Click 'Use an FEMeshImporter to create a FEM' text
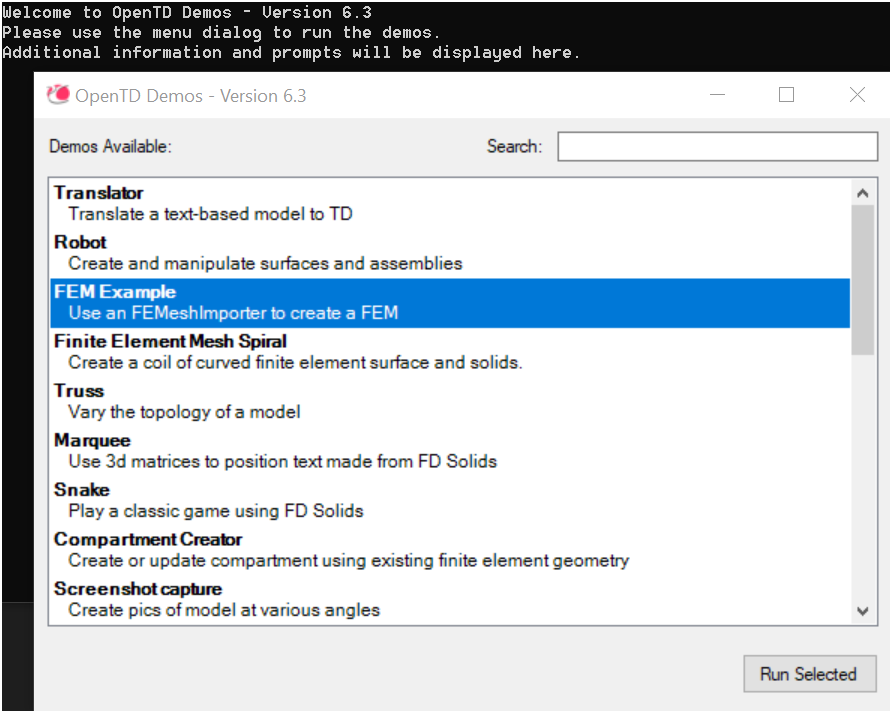The image size is (890, 711). coord(233,313)
